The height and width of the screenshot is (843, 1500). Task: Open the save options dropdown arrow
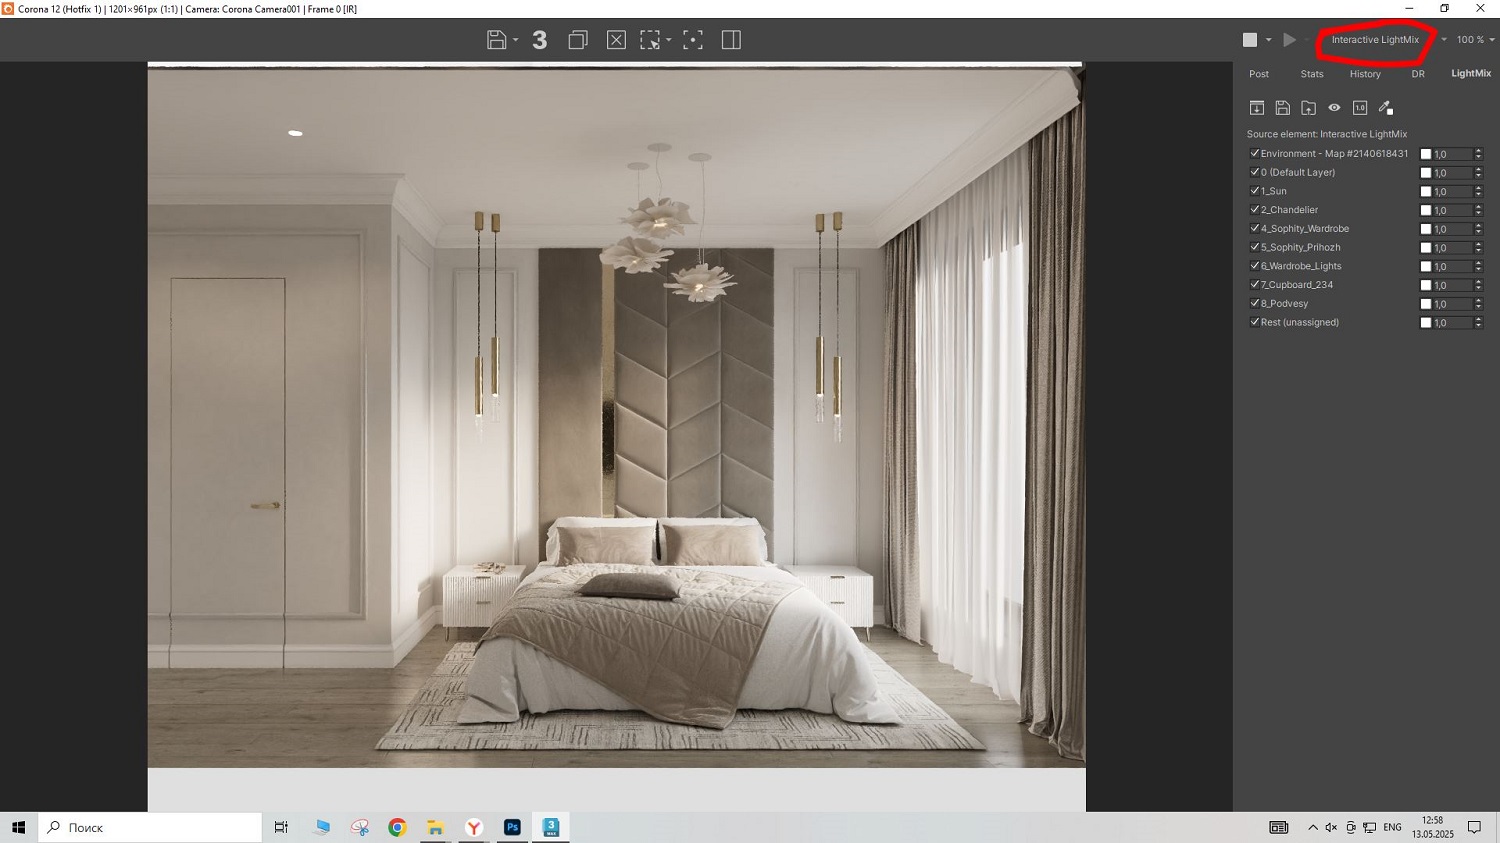point(516,41)
